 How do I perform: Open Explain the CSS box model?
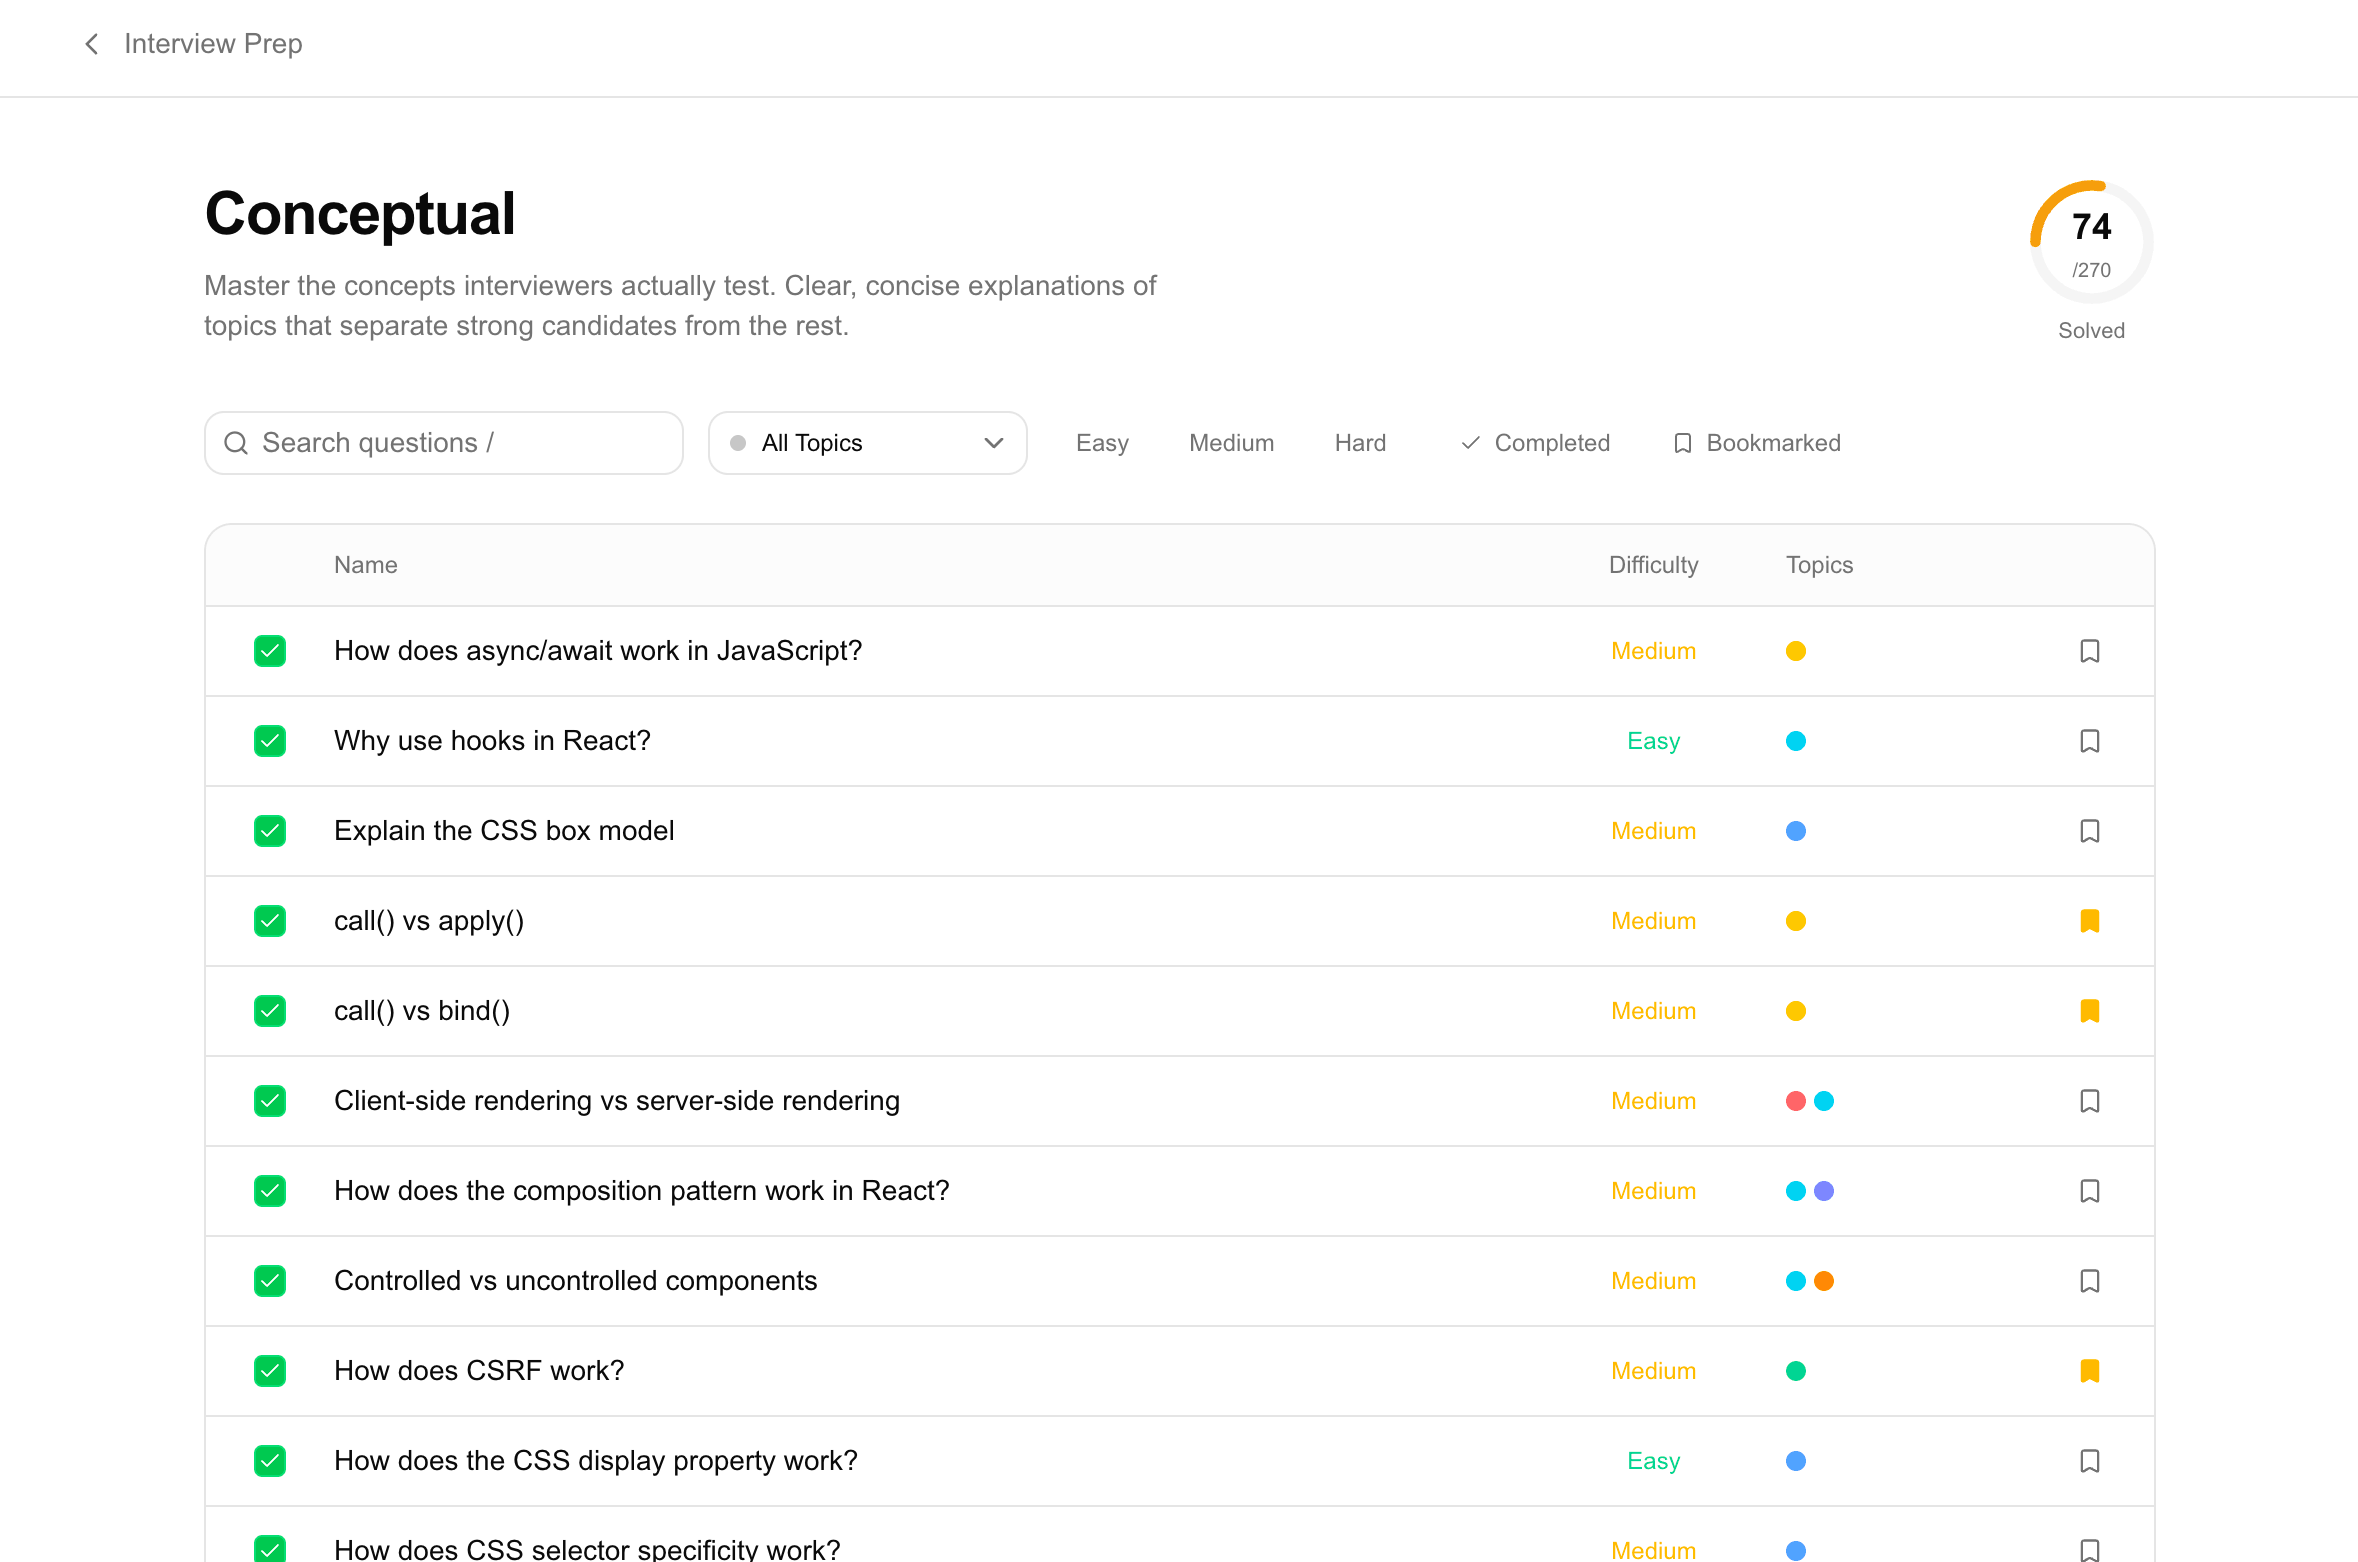504,831
